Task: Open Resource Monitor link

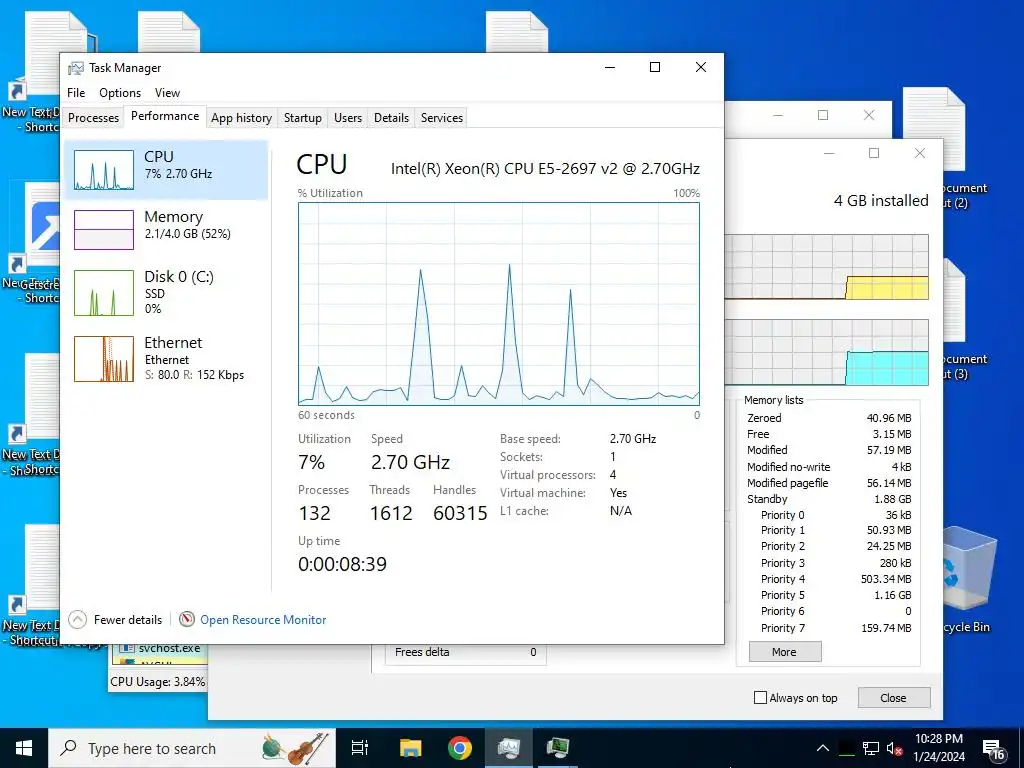Action: pos(263,620)
